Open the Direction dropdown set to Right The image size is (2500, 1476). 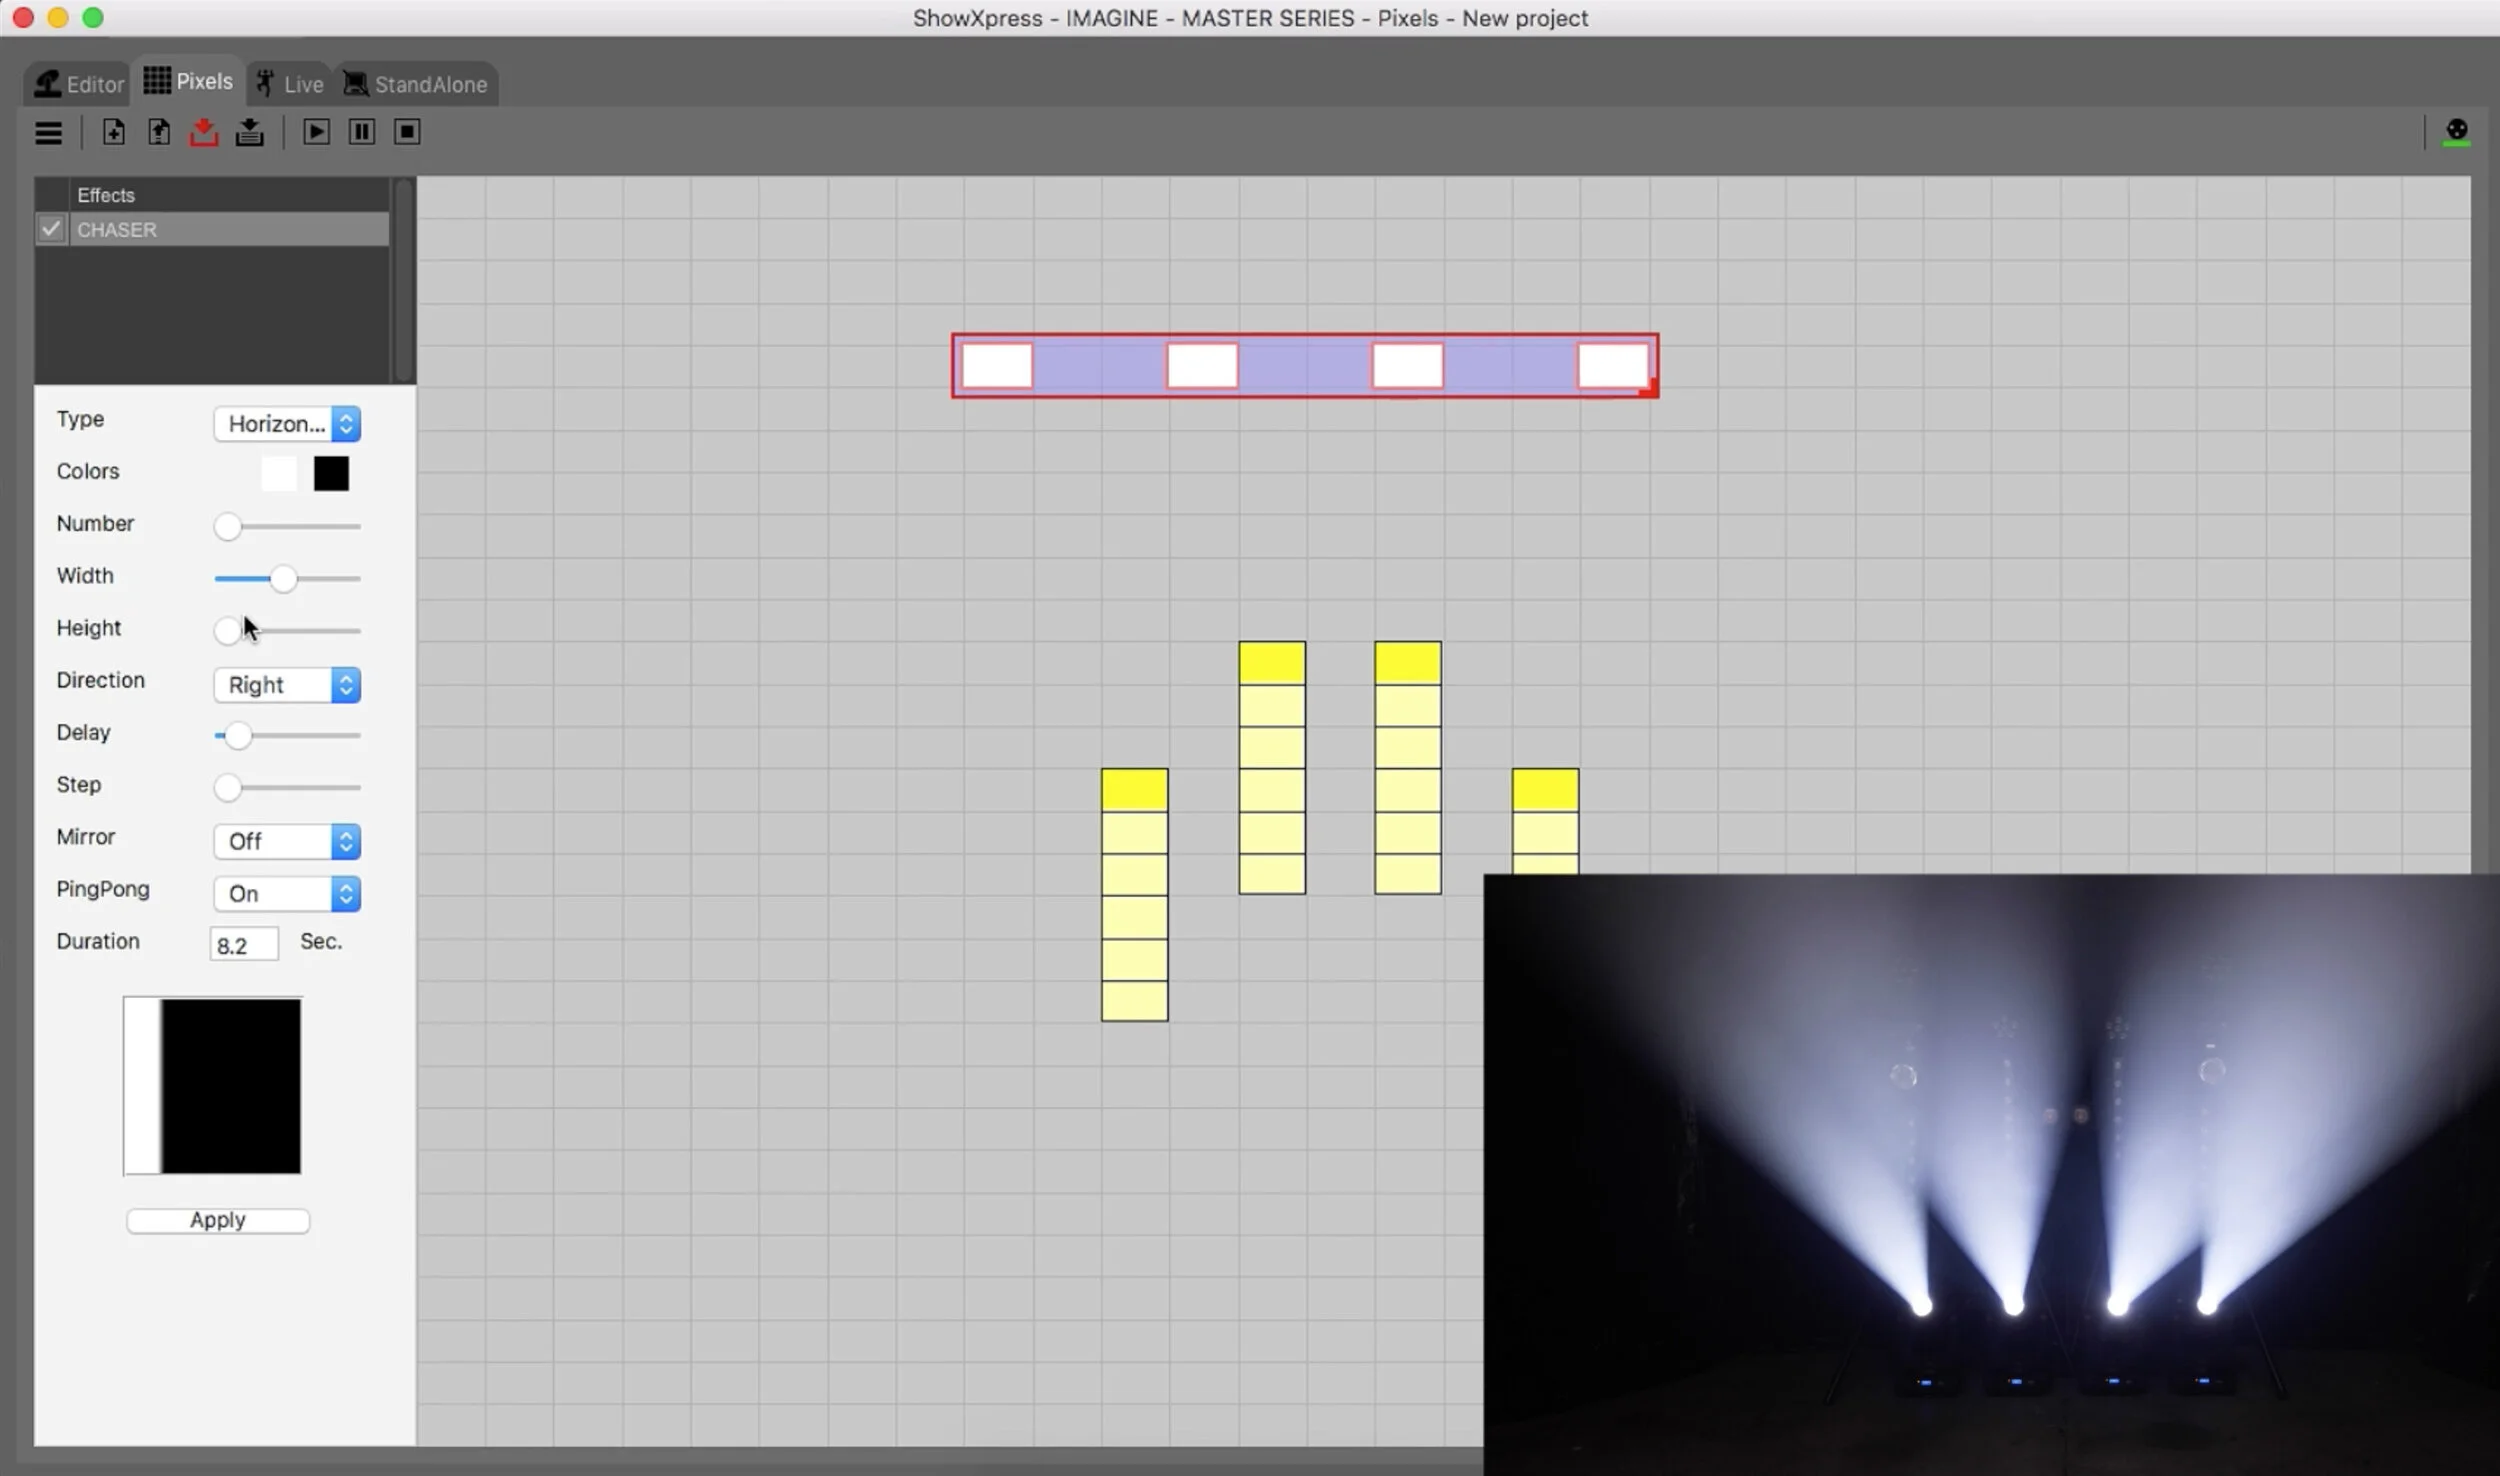click(x=287, y=685)
